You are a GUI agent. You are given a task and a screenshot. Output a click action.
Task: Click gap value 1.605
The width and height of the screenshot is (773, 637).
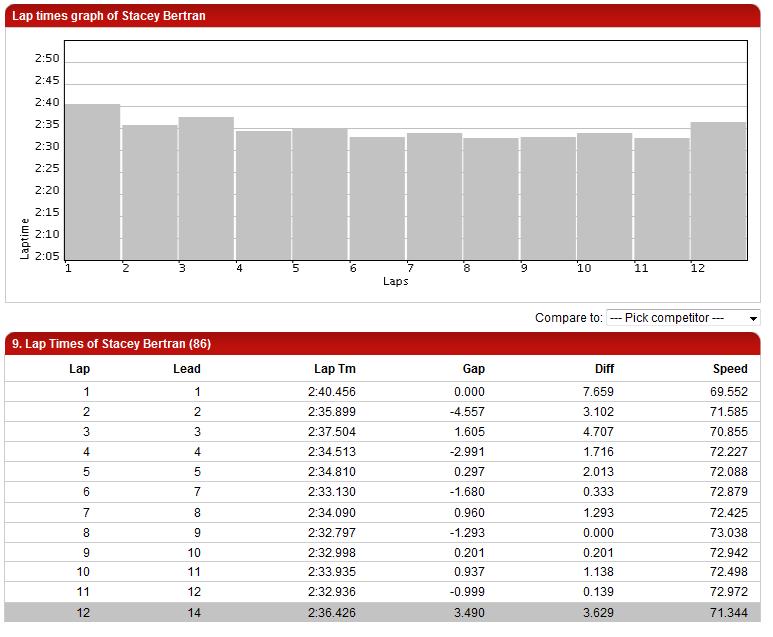coord(469,432)
